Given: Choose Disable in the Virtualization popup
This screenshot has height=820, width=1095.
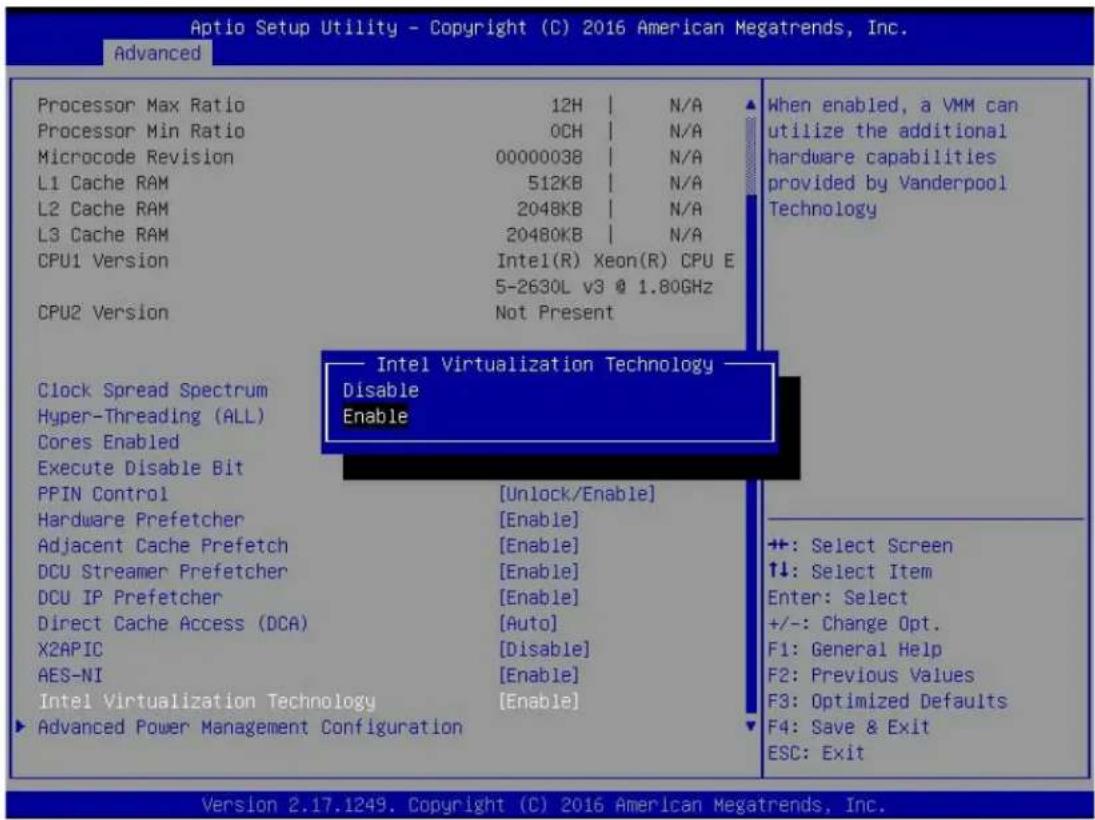Looking at the screenshot, I should [x=381, y=390].
